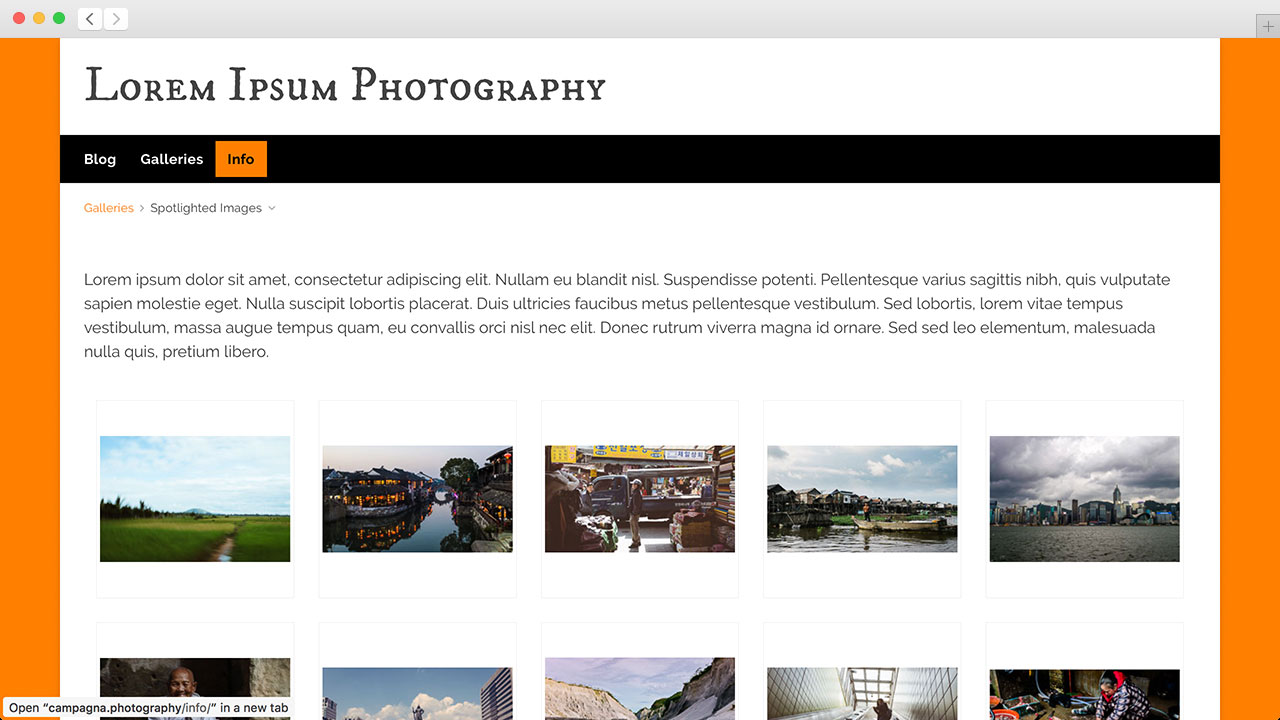Select the highlighted Info nav item

[x=241, y=159]
